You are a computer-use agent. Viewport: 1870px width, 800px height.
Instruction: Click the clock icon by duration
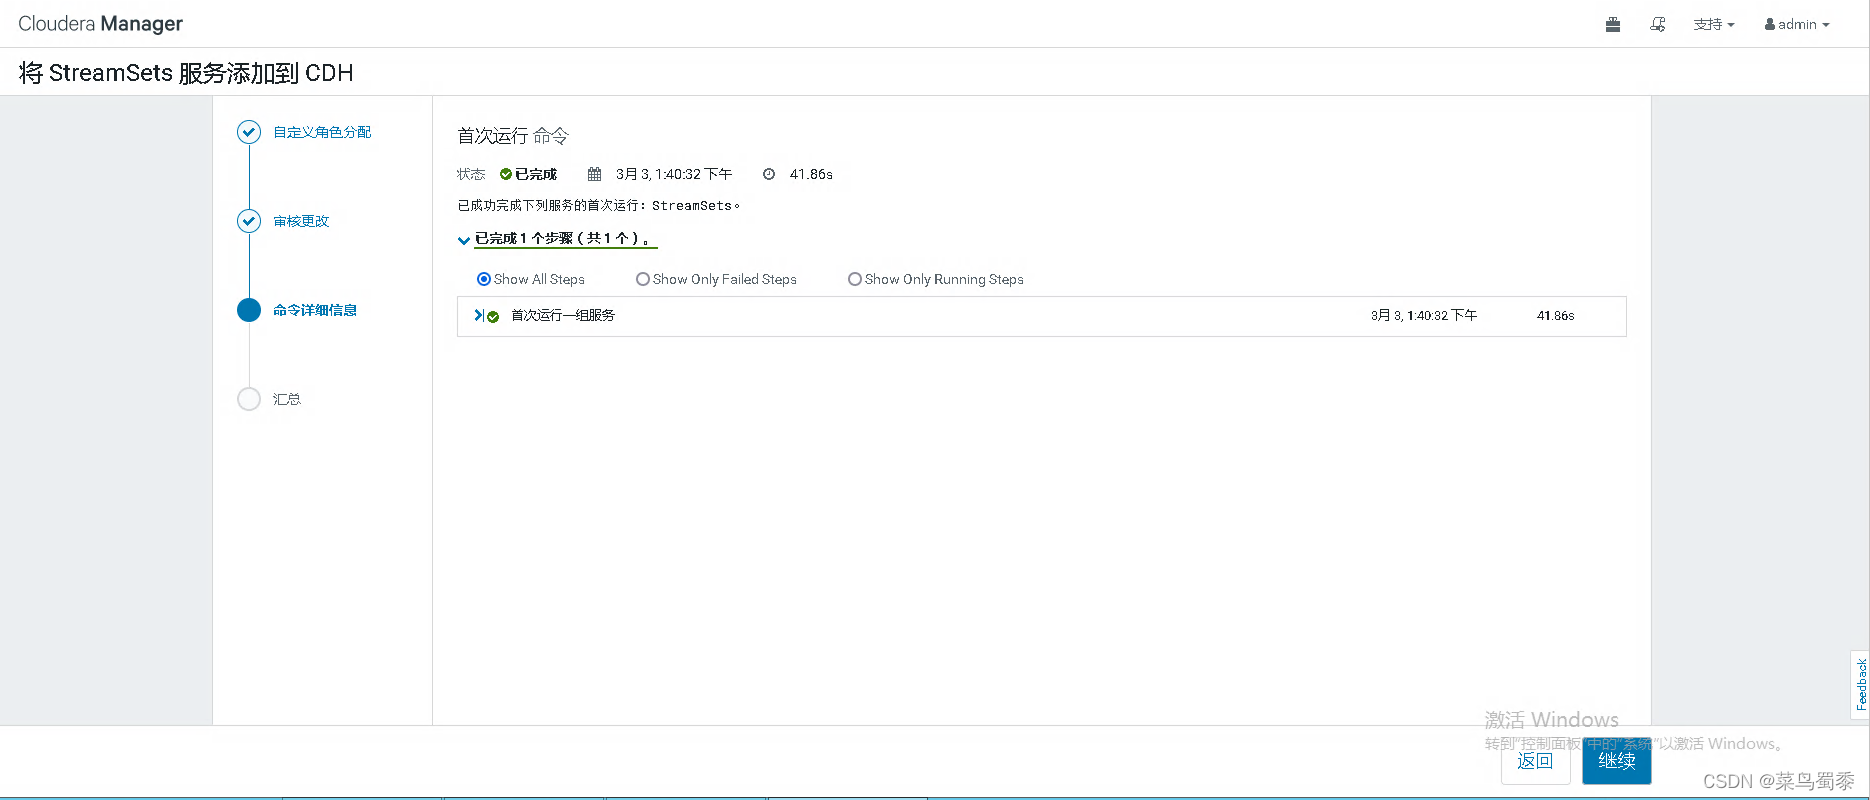tap(769, 174)
